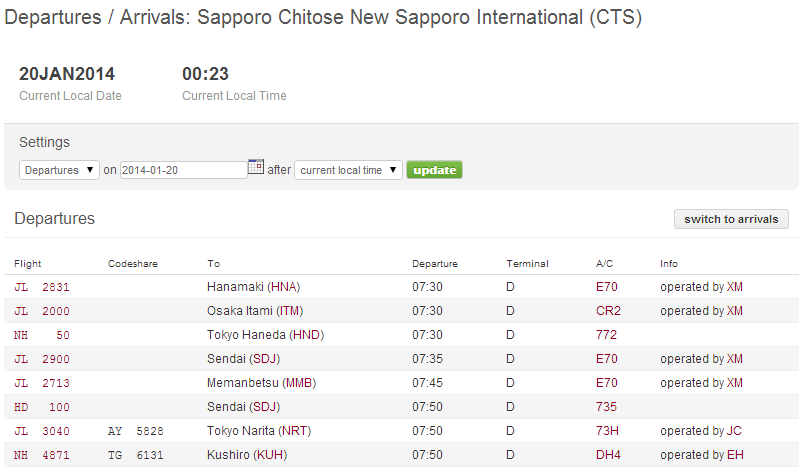
Task: Click operator JC link for Narita flight
Action: point(734,431)
